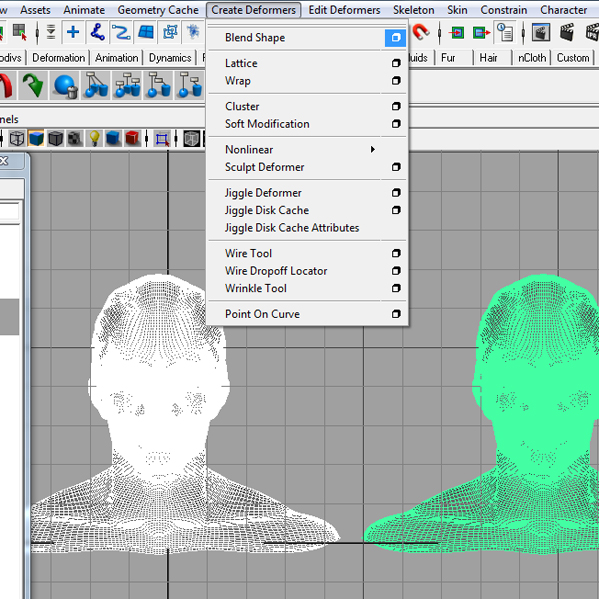
Task: Click the blue plus snap icon
Action: point(73,32)
